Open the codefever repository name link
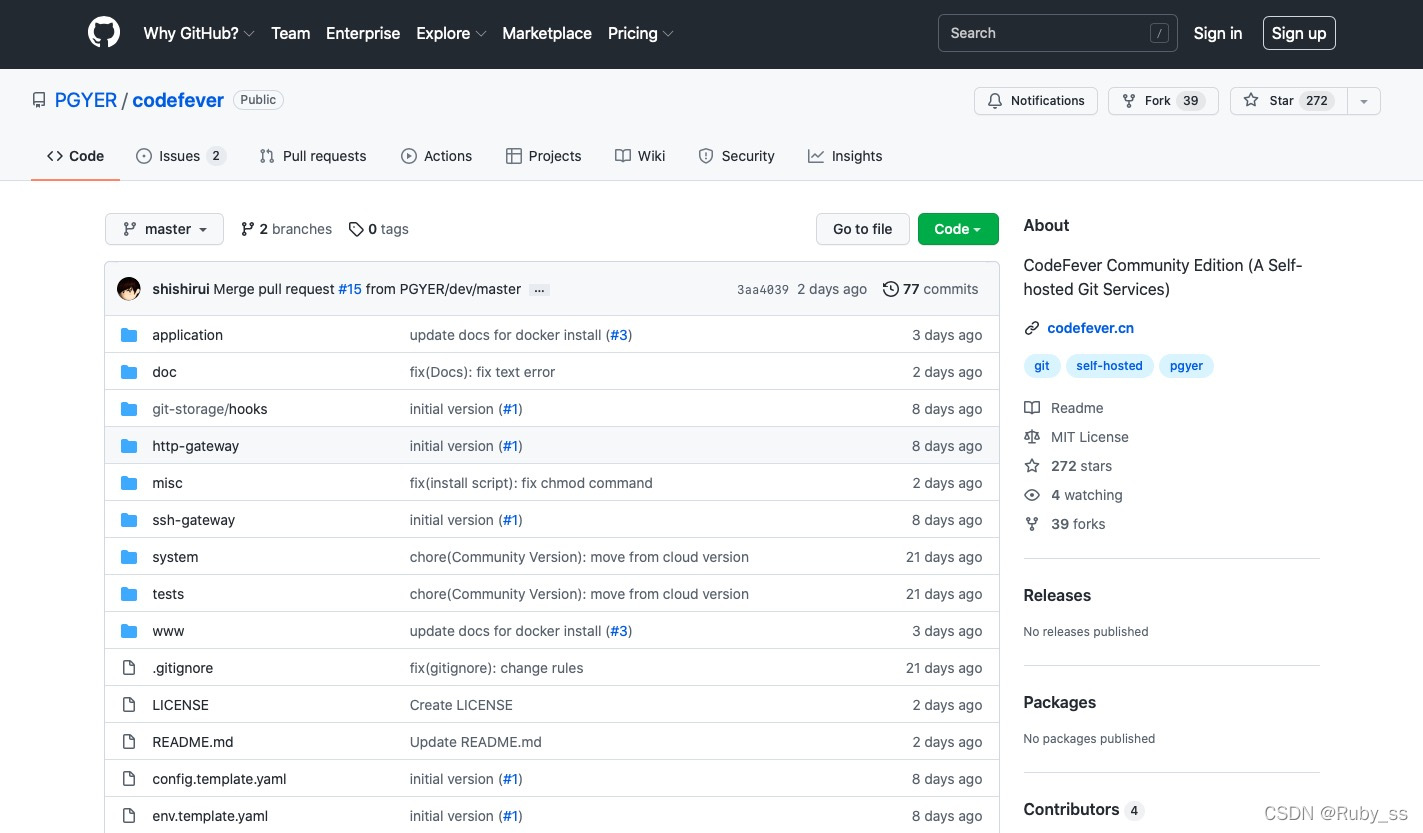Image resolution: width=1423 pixels, height=833 pixels. pos(178,100)
